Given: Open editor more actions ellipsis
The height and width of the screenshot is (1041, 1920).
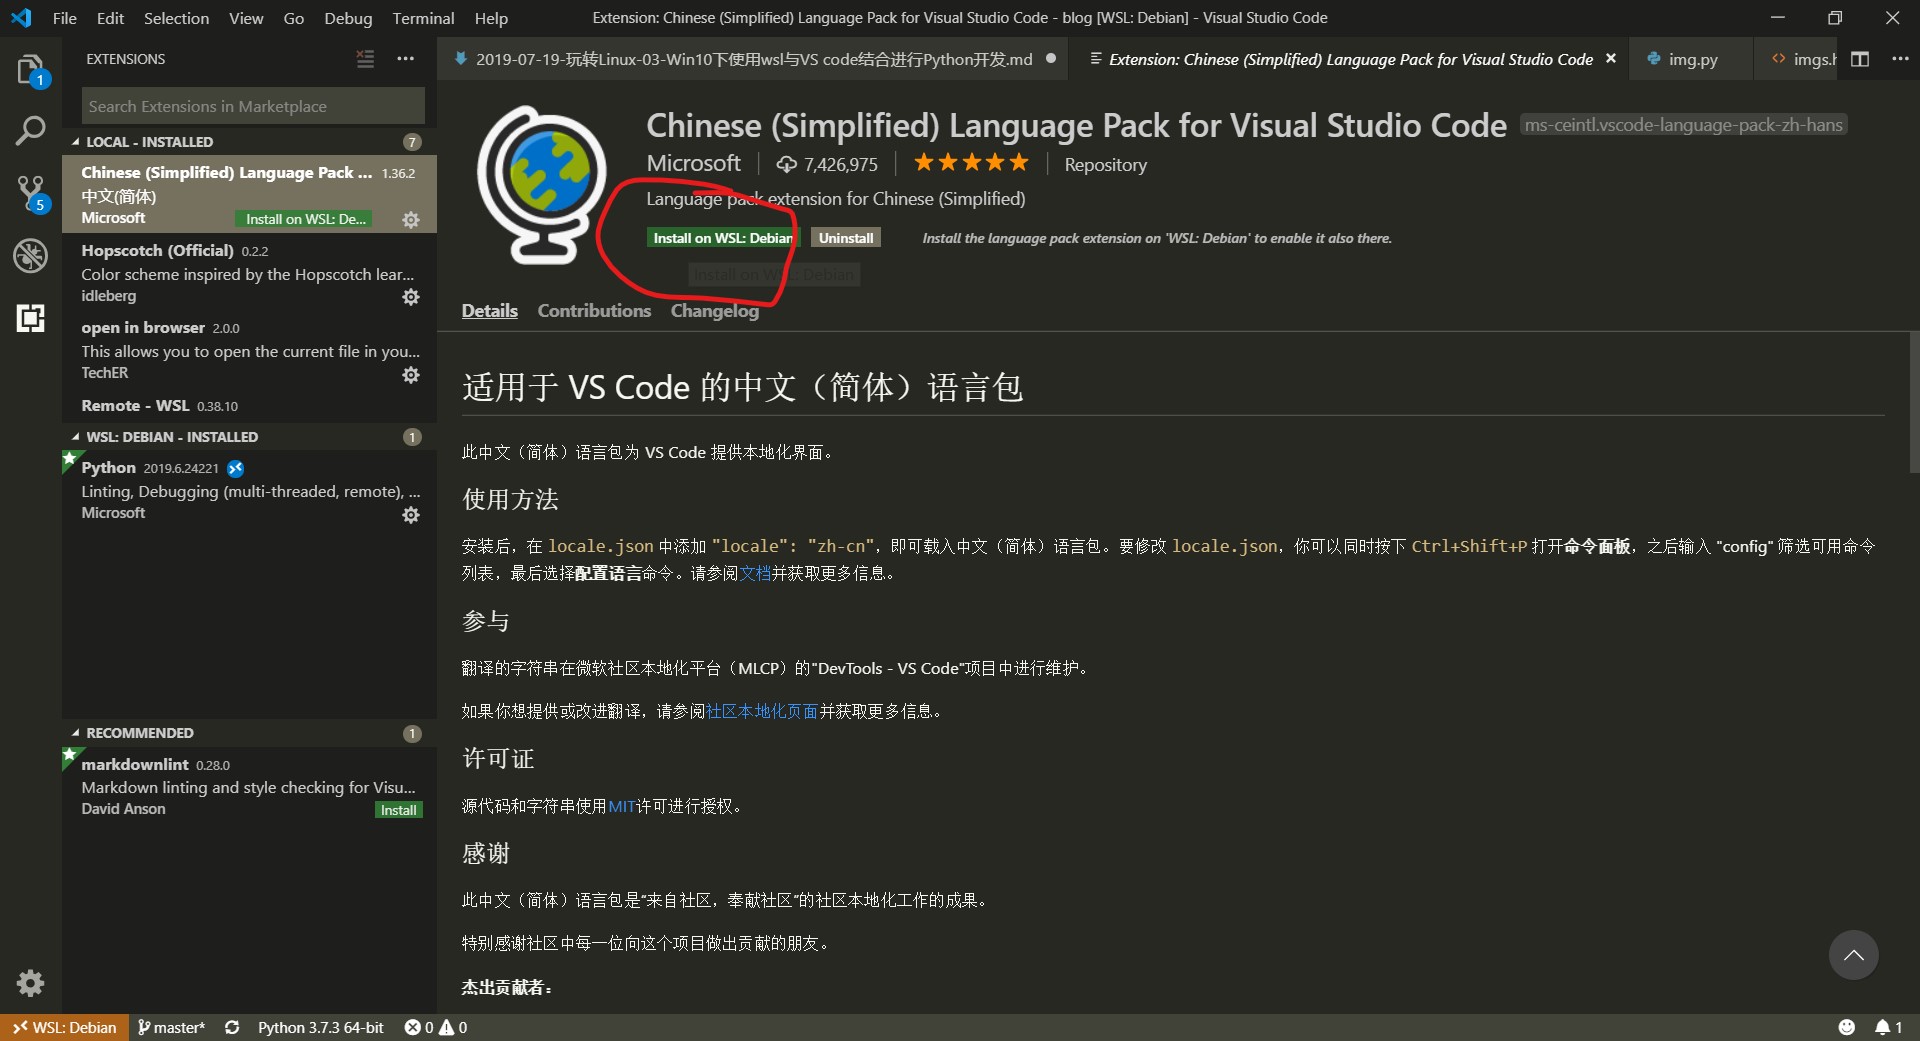Looking at the screenshot, I should [x=1900, y=59].
